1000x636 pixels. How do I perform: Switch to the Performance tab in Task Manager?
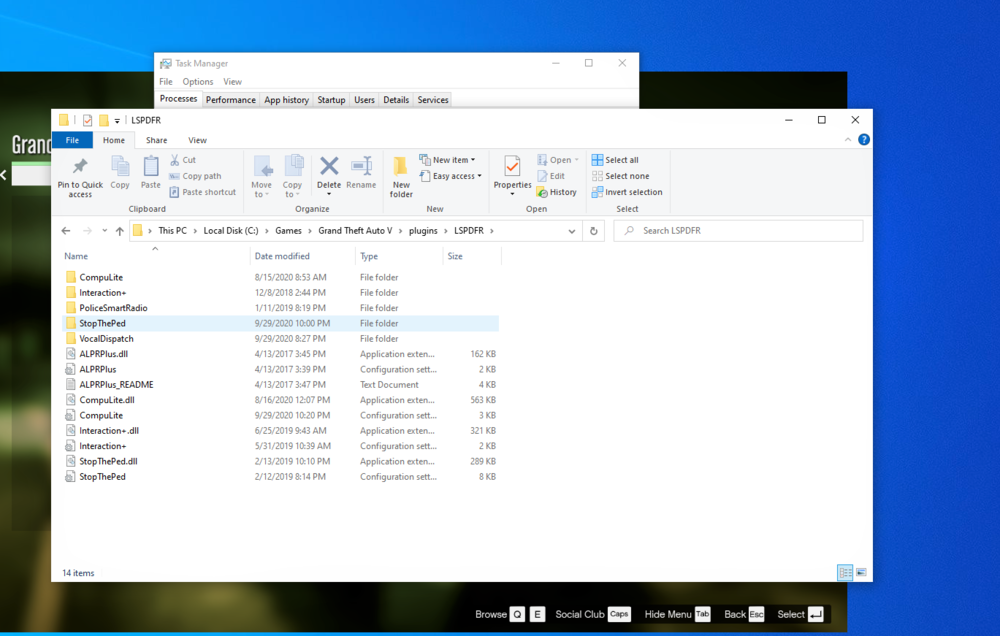[230, 99]
